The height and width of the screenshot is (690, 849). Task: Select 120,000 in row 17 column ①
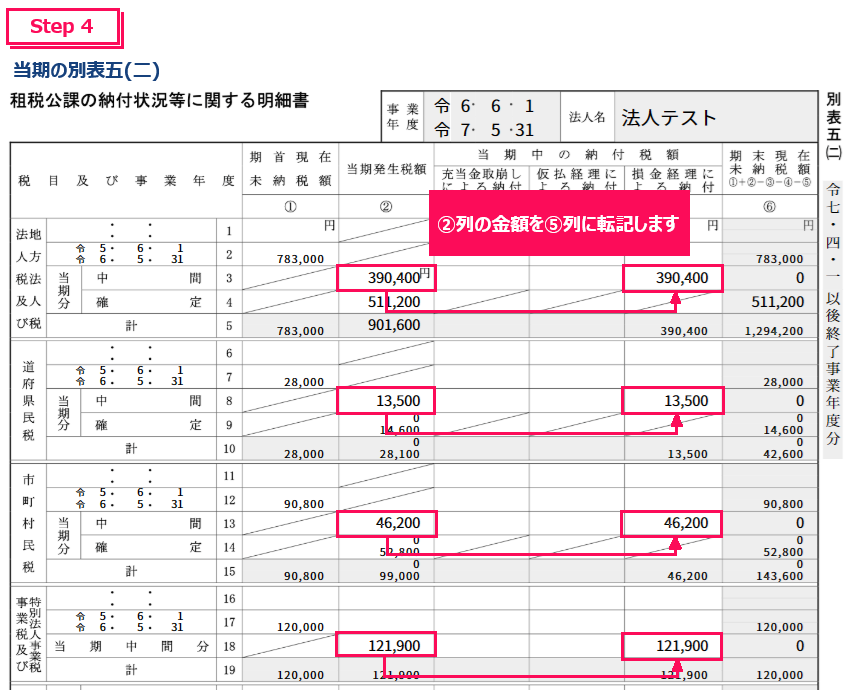coord(300,627)
